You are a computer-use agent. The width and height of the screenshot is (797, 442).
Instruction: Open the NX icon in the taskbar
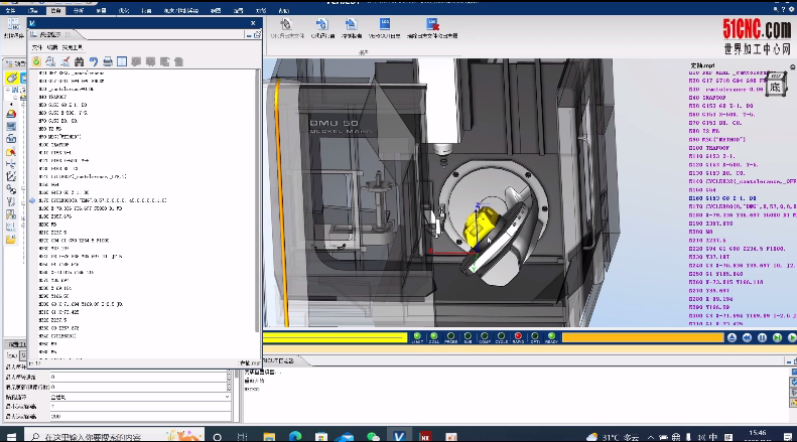point(426,435)
